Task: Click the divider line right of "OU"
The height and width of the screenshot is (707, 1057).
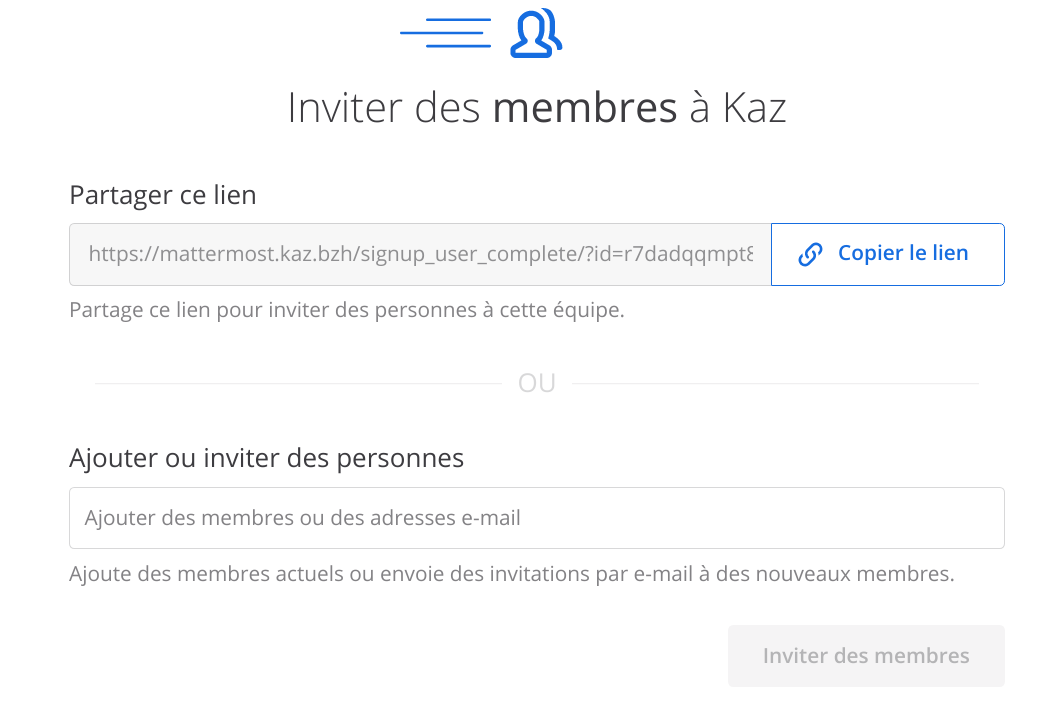Action: tap(775, 383)
